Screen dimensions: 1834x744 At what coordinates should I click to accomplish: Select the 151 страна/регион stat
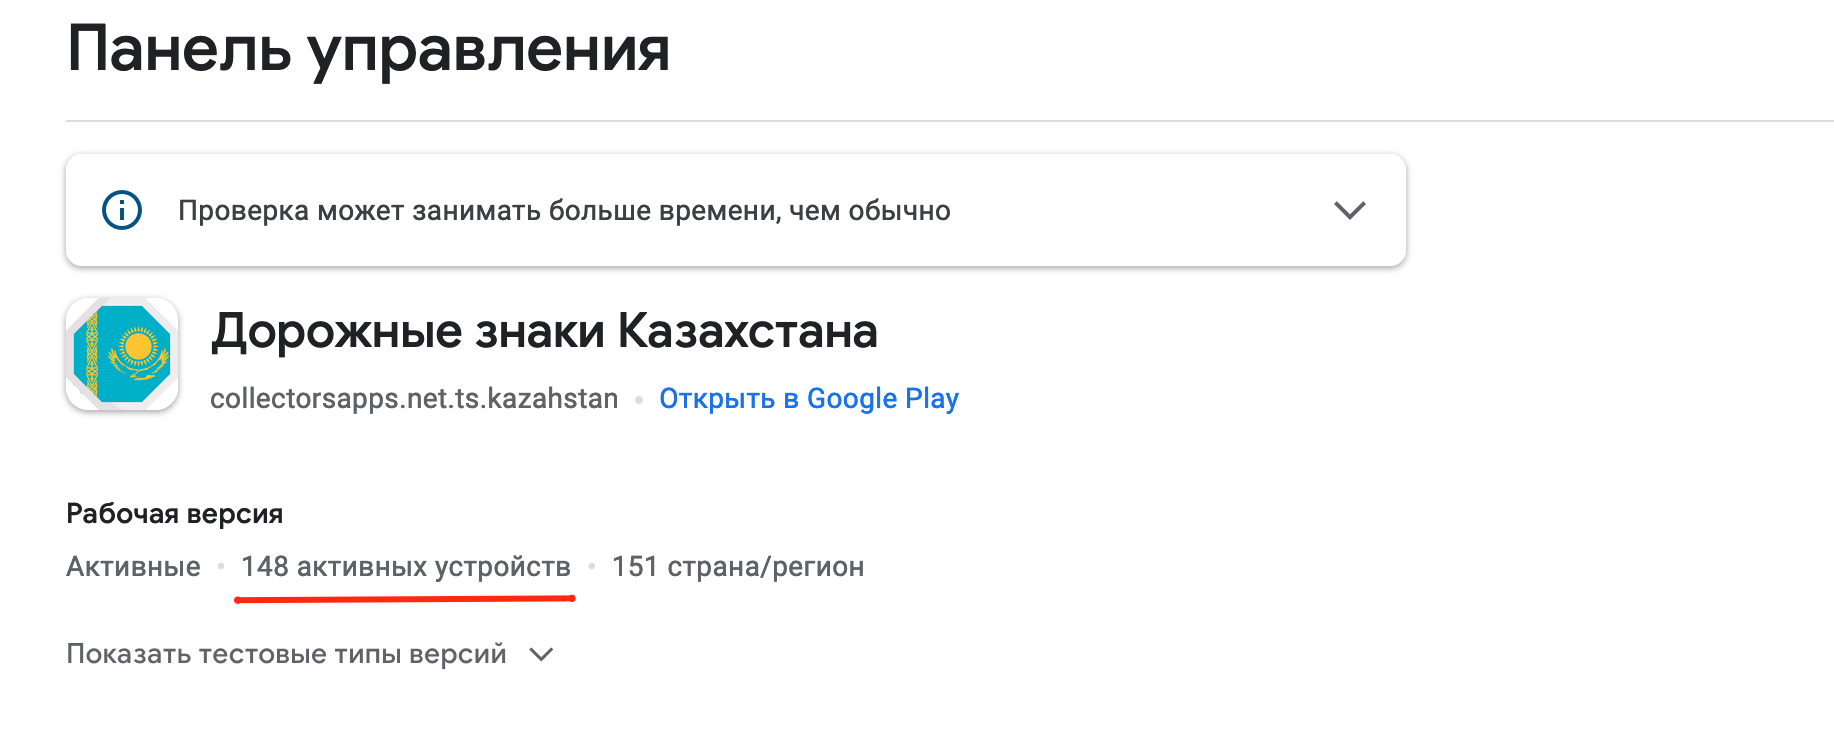(738, 567)
